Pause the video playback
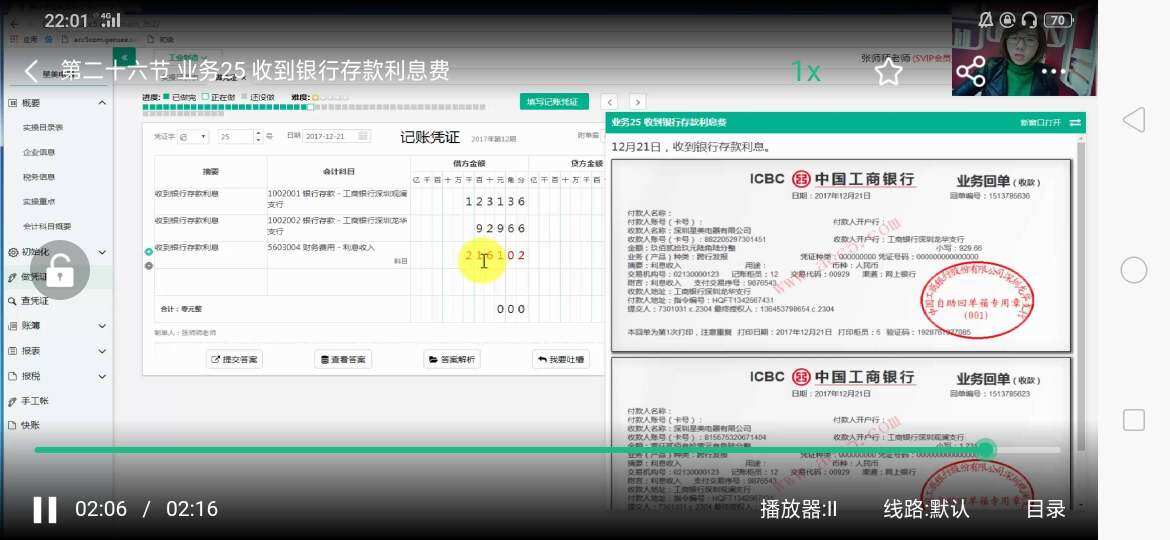Viewport: 1170px width, 540px height. pos(45,509)
